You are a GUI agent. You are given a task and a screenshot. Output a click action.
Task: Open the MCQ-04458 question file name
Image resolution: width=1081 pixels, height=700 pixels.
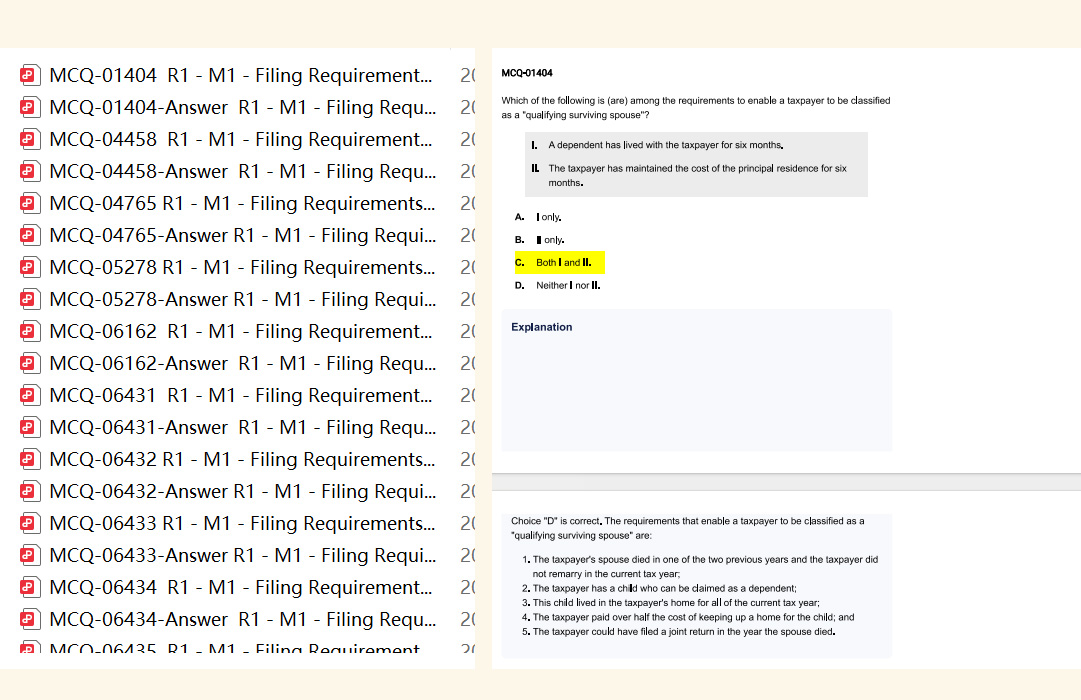coord(240,140)
